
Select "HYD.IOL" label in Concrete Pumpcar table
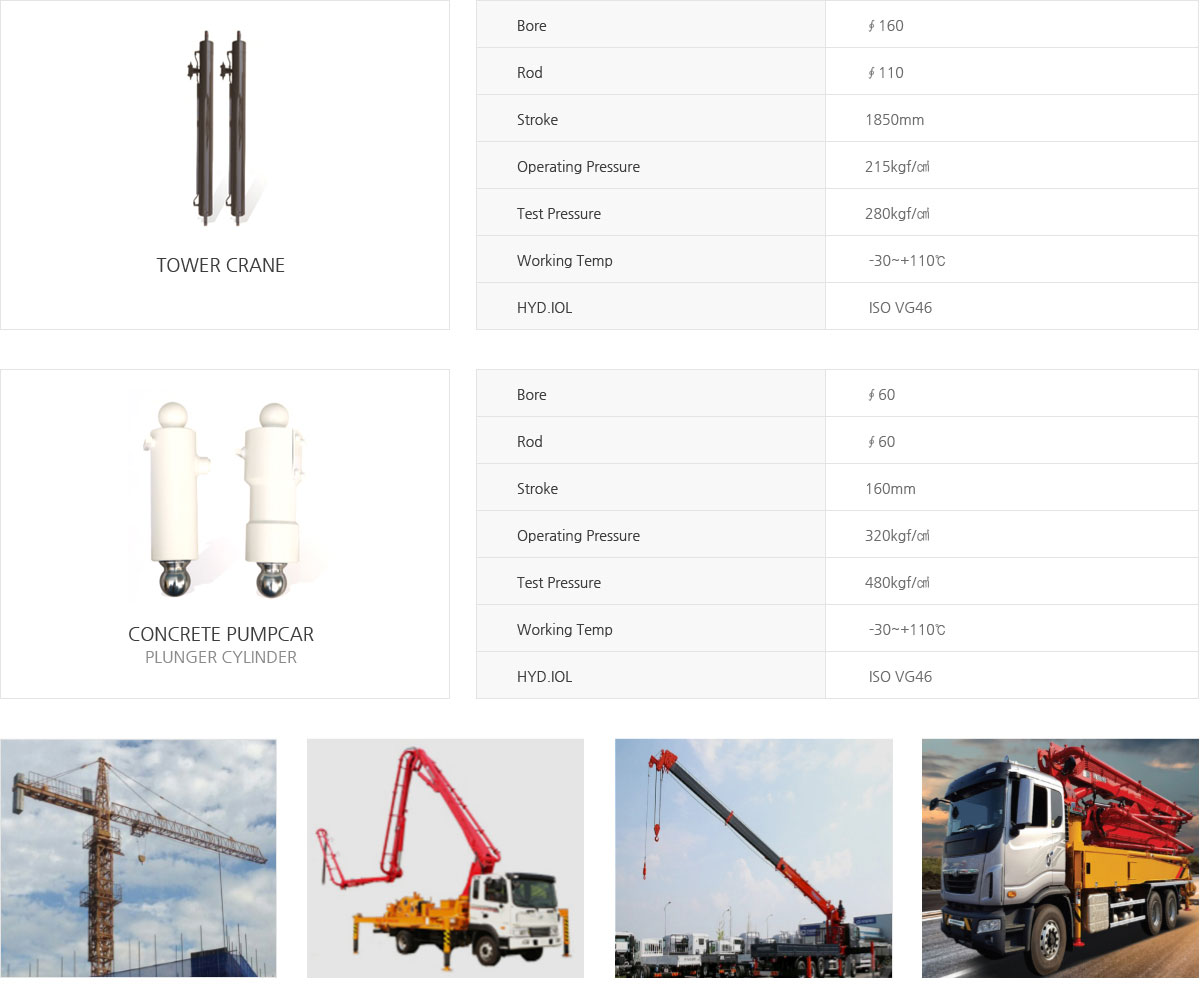coord(545,676)
